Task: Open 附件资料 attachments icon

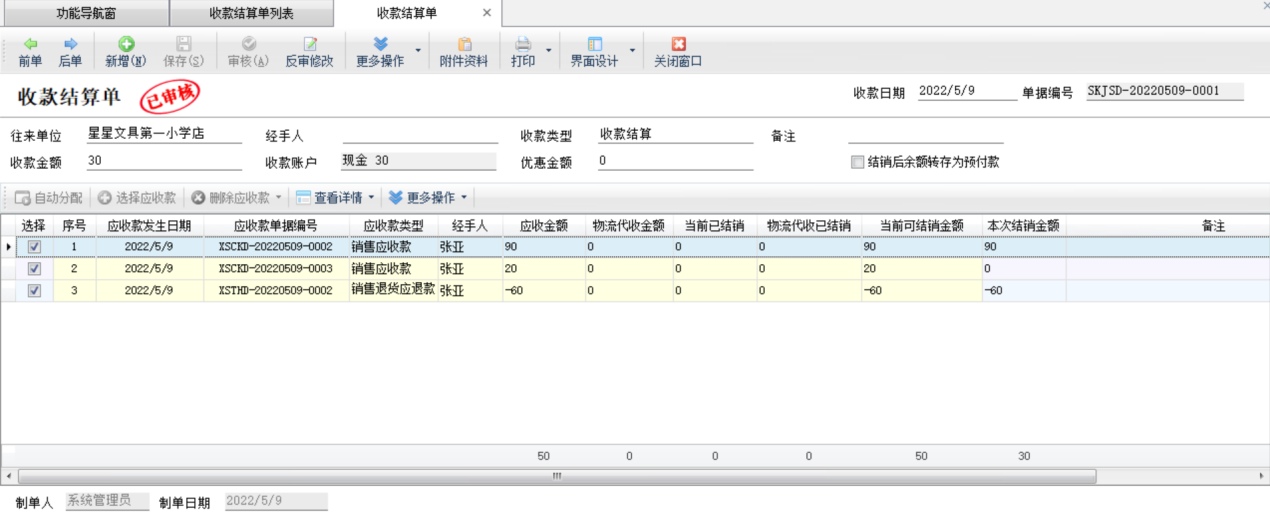Action: tap(464, 45)
